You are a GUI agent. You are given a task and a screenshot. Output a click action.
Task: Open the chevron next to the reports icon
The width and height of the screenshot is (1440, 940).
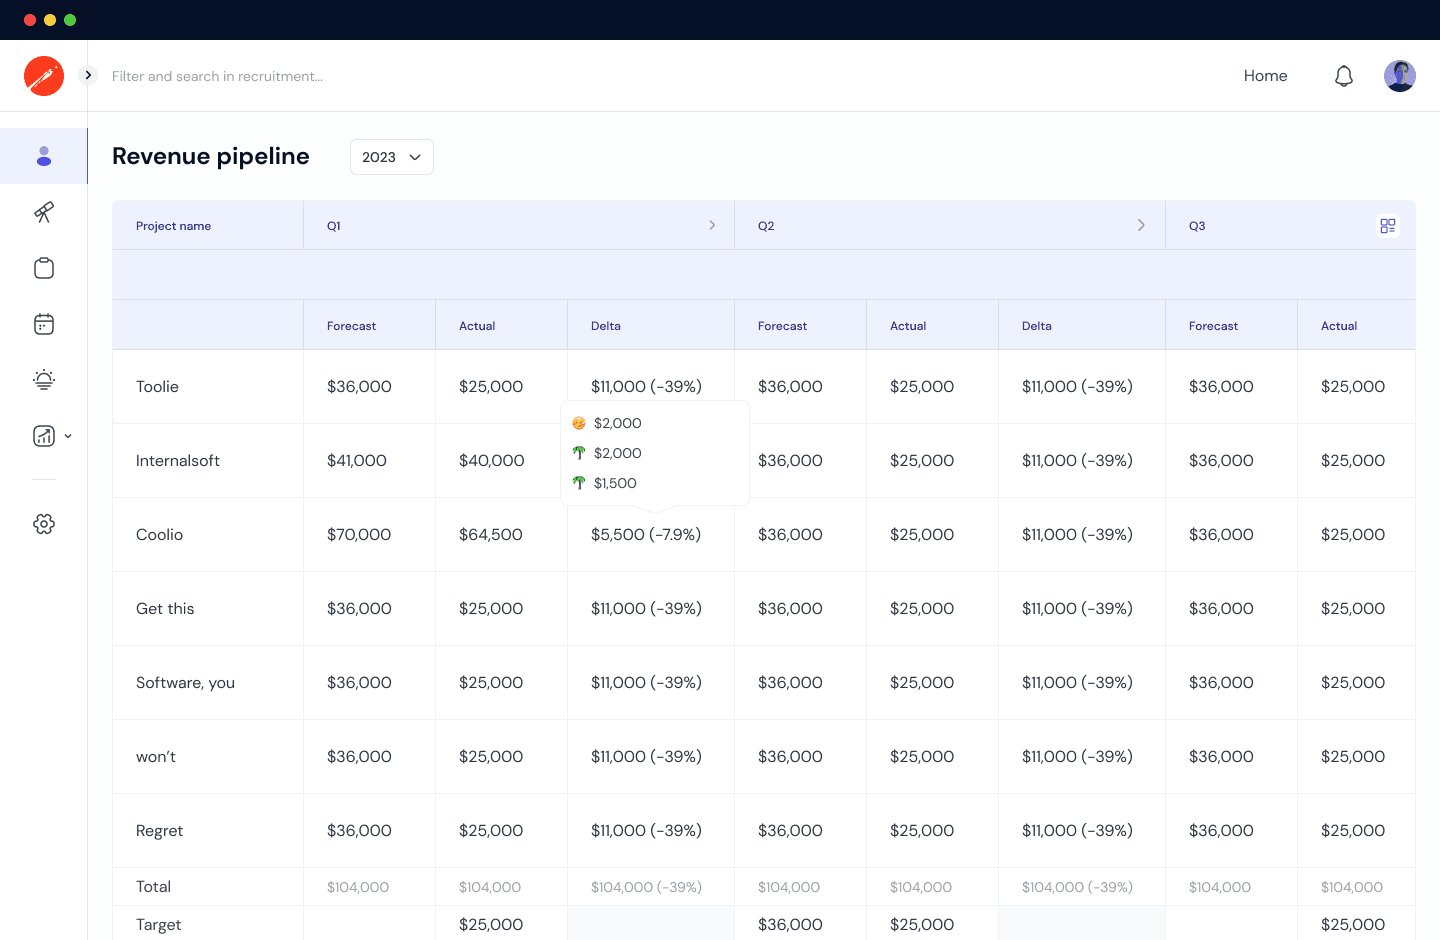coord(68,435)
